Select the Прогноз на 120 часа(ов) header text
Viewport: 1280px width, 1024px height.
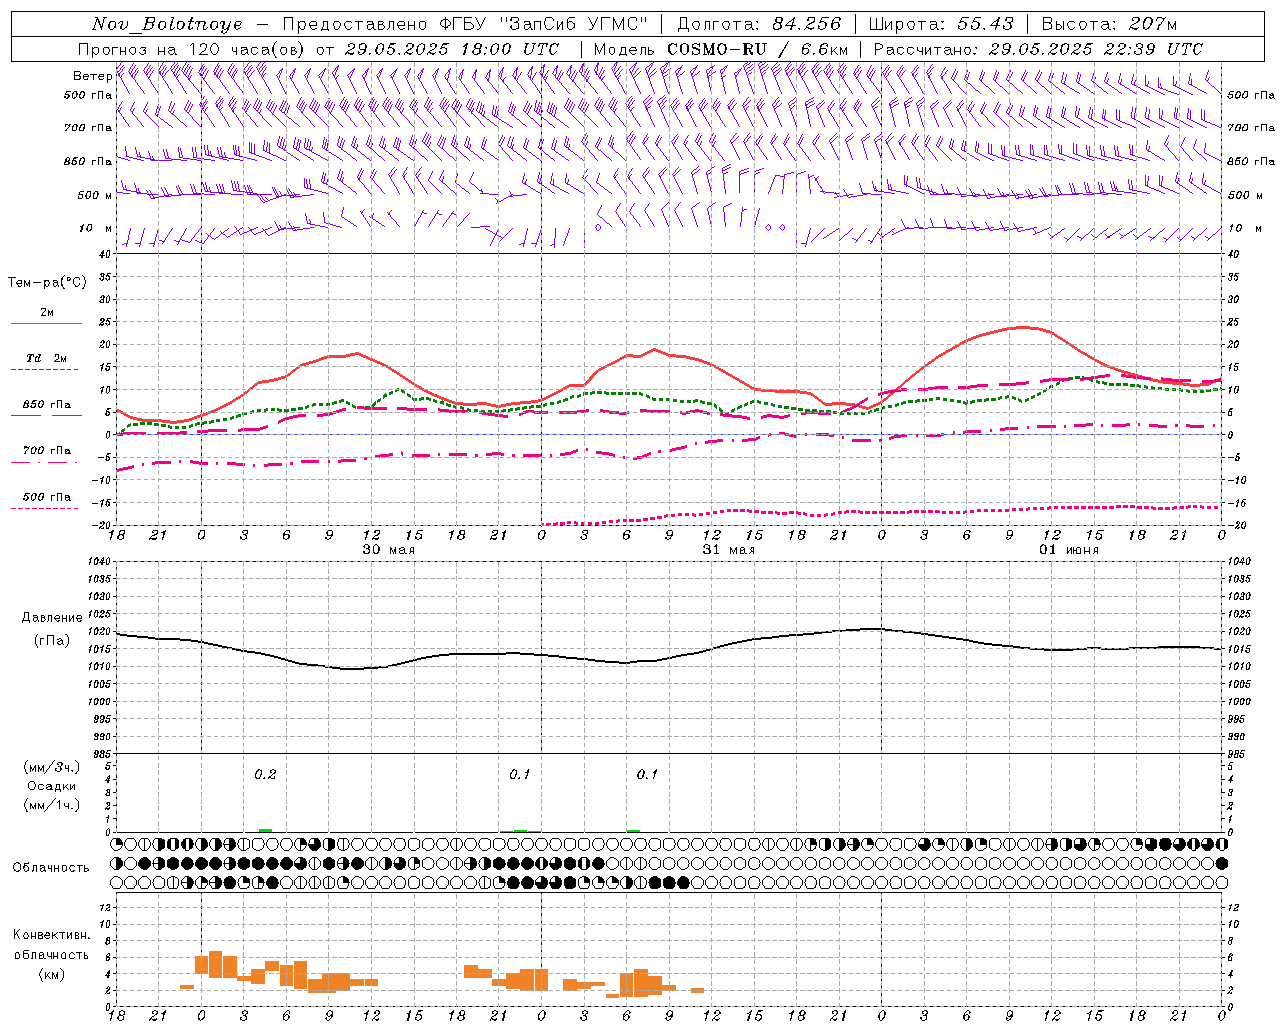[x=193, y=49]
